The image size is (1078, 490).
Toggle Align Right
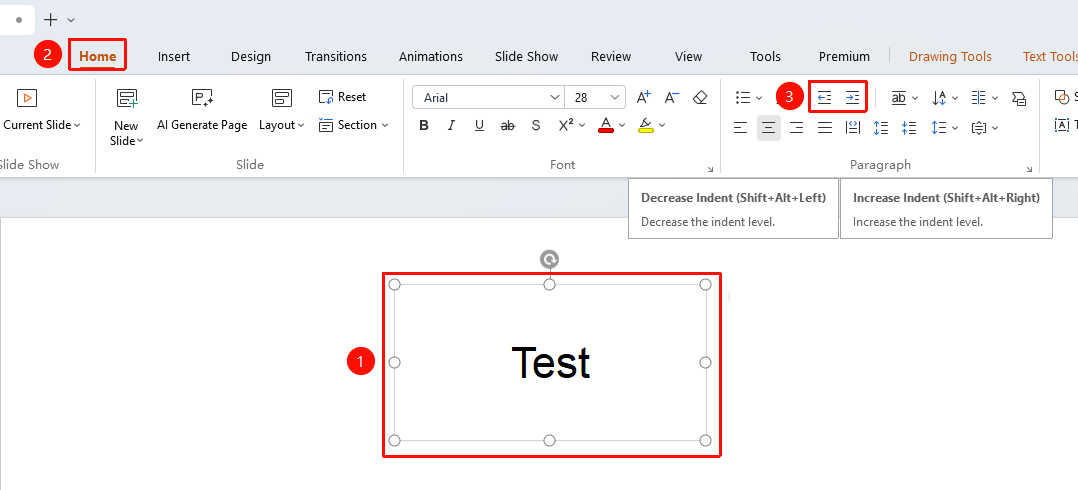pos(796,127)
